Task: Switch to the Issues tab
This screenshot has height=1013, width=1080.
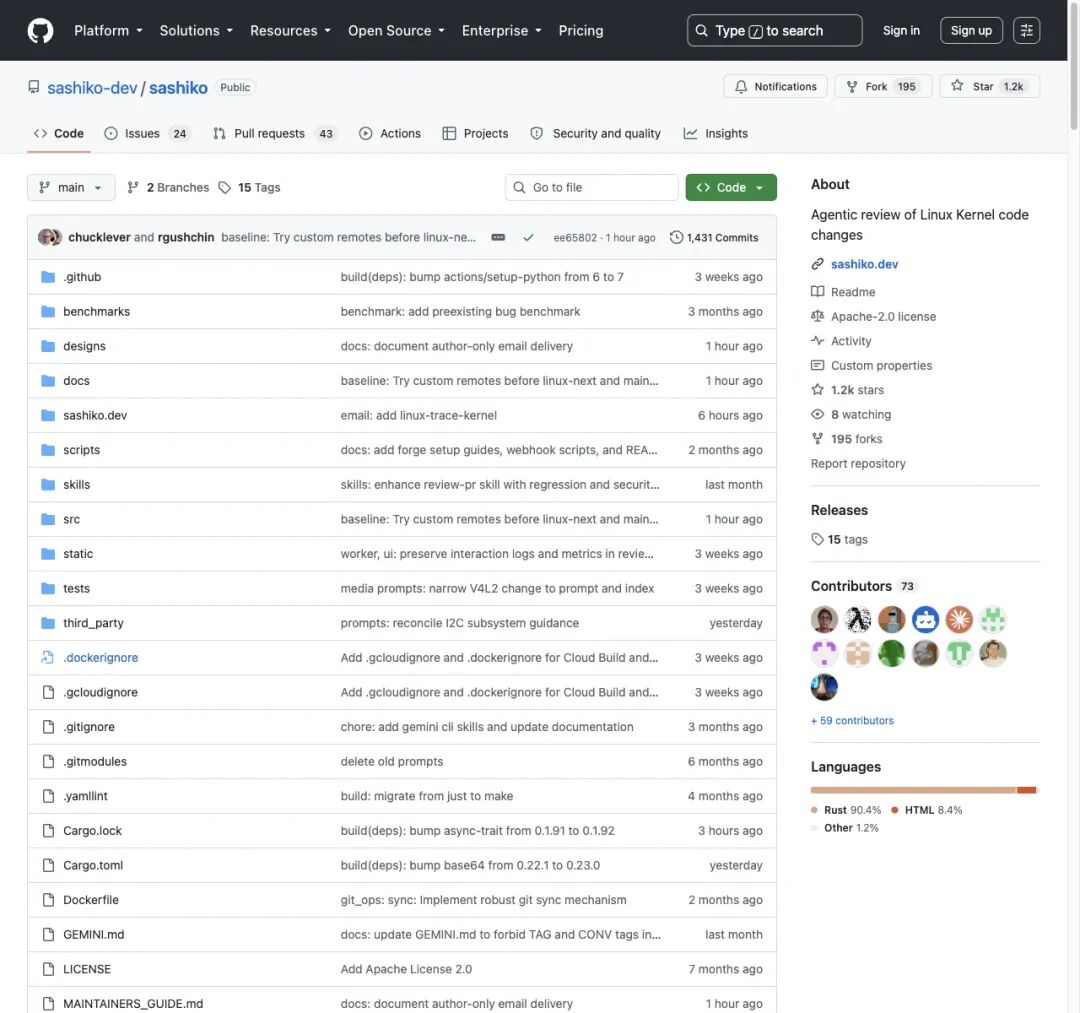Action: tap(147, 134)
